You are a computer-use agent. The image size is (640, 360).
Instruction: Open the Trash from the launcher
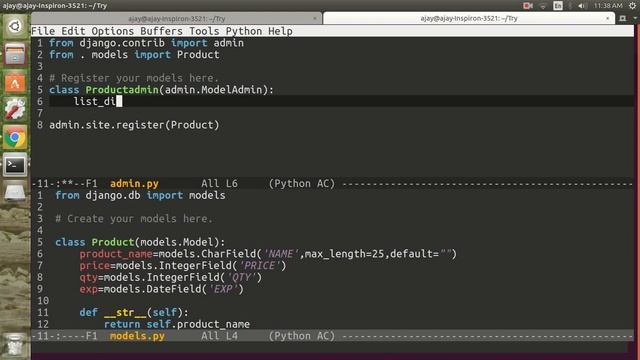15,345
